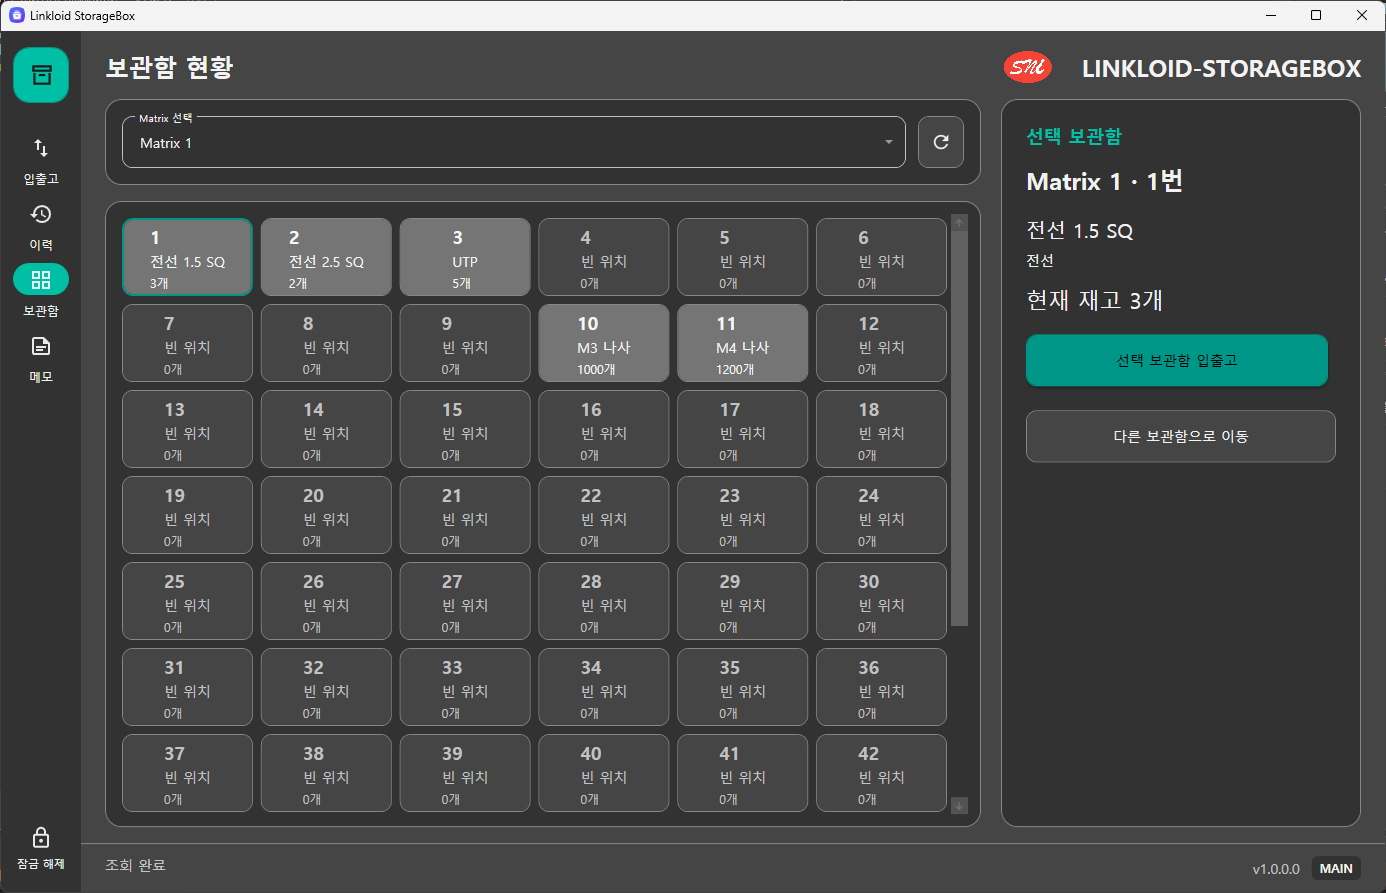Click the scrollbar down arrow
The height and width of the screenshot is (893, 1386).
tap(959, 805)
